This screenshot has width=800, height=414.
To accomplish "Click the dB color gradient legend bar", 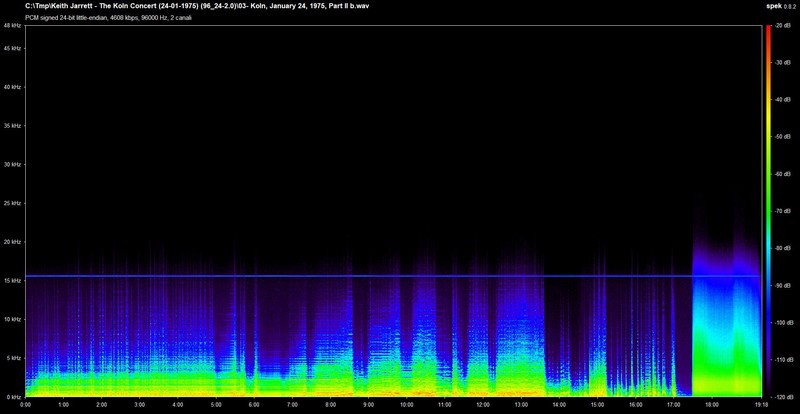I will pyautogui.click(x=768, y=211).
